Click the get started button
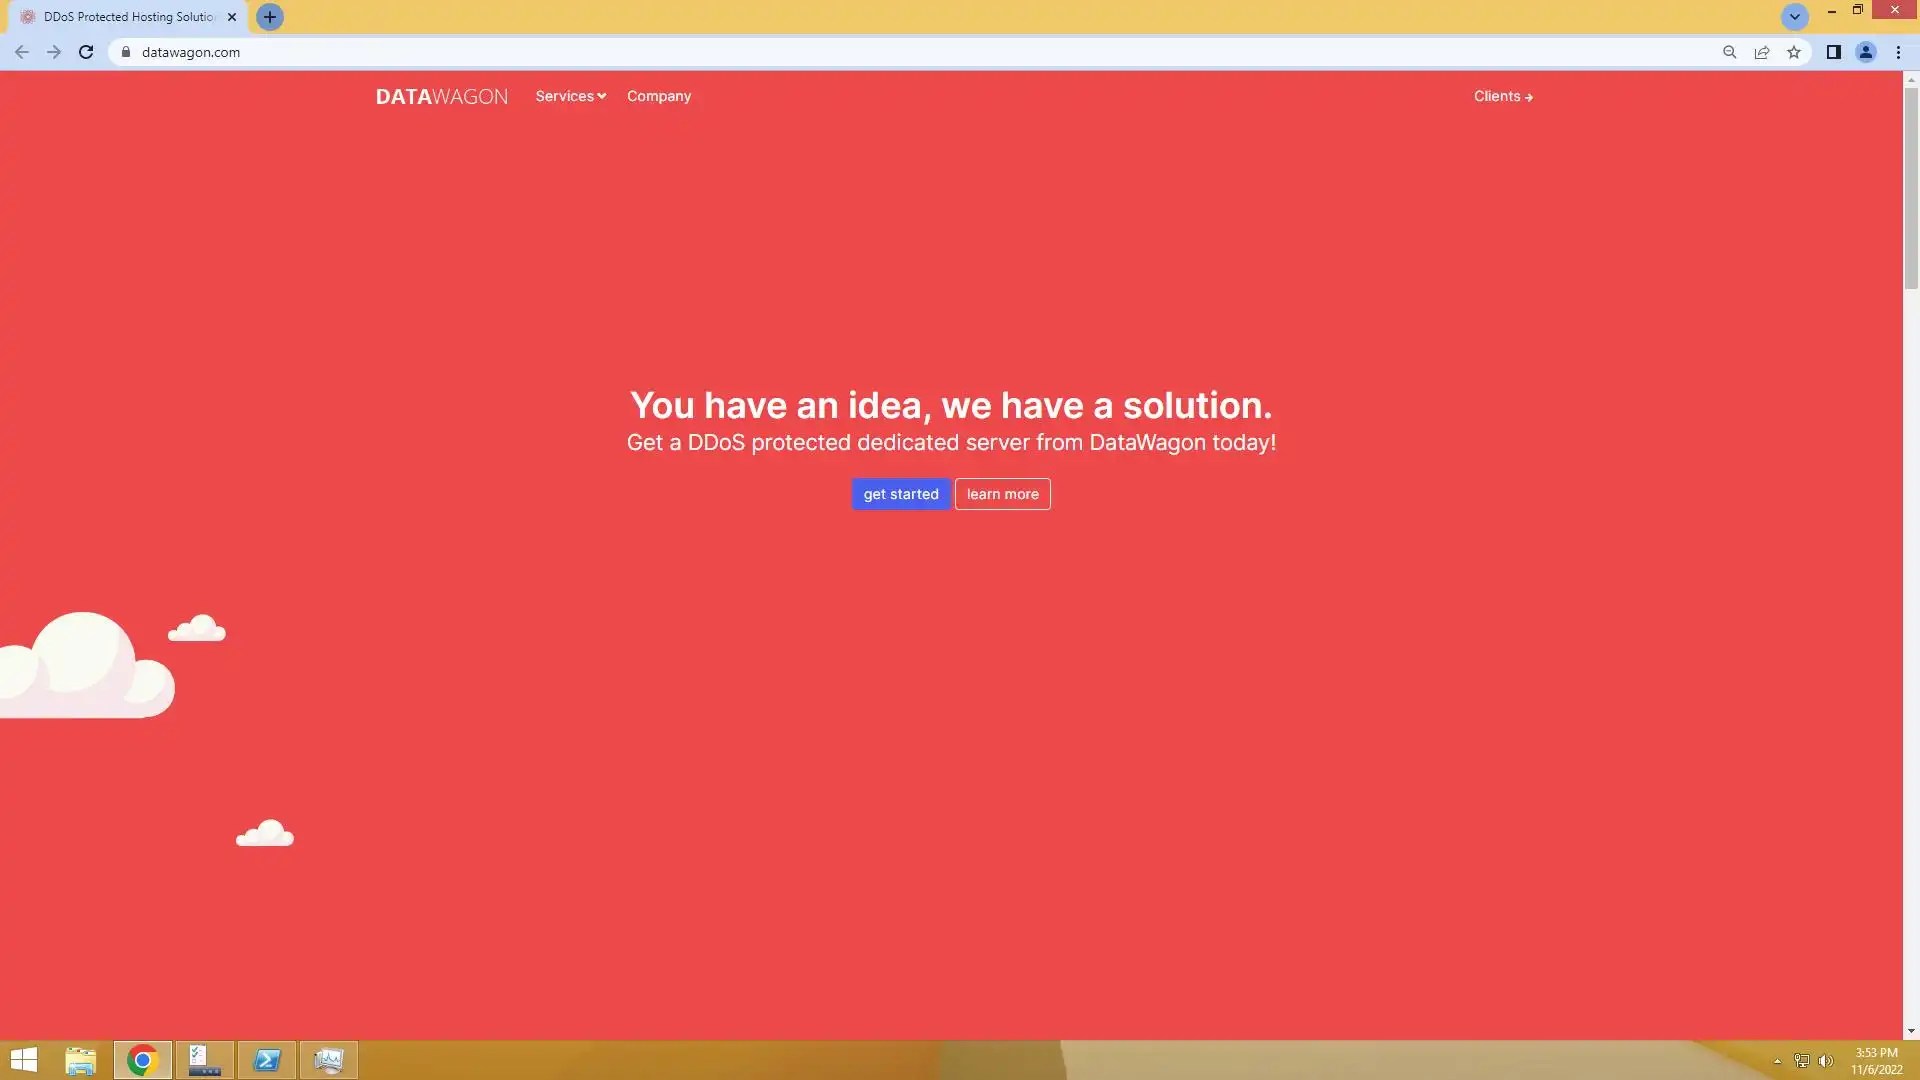 [x=900, y=494]
